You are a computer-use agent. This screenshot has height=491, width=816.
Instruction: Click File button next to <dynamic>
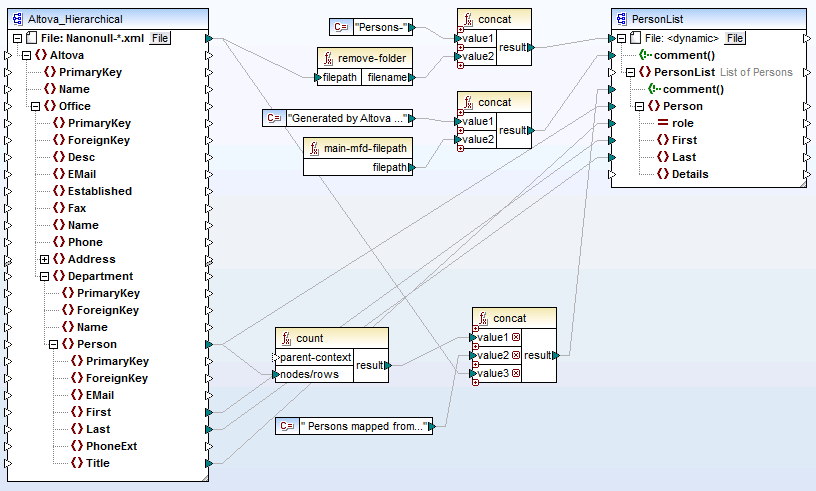[x=735, y=38]
